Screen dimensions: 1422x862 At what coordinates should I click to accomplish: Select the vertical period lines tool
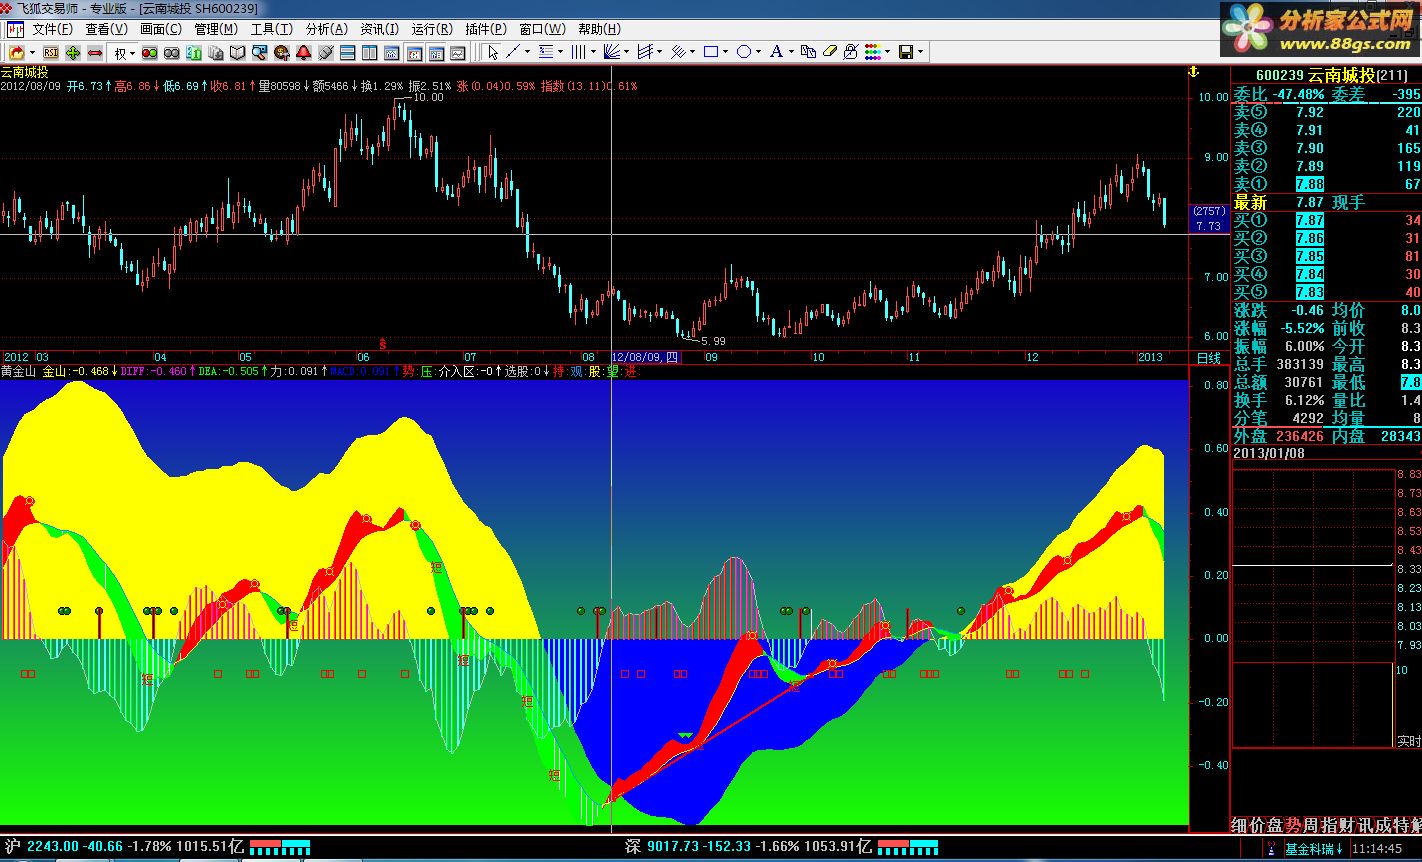pyautogui.click(x=579, y=52)
